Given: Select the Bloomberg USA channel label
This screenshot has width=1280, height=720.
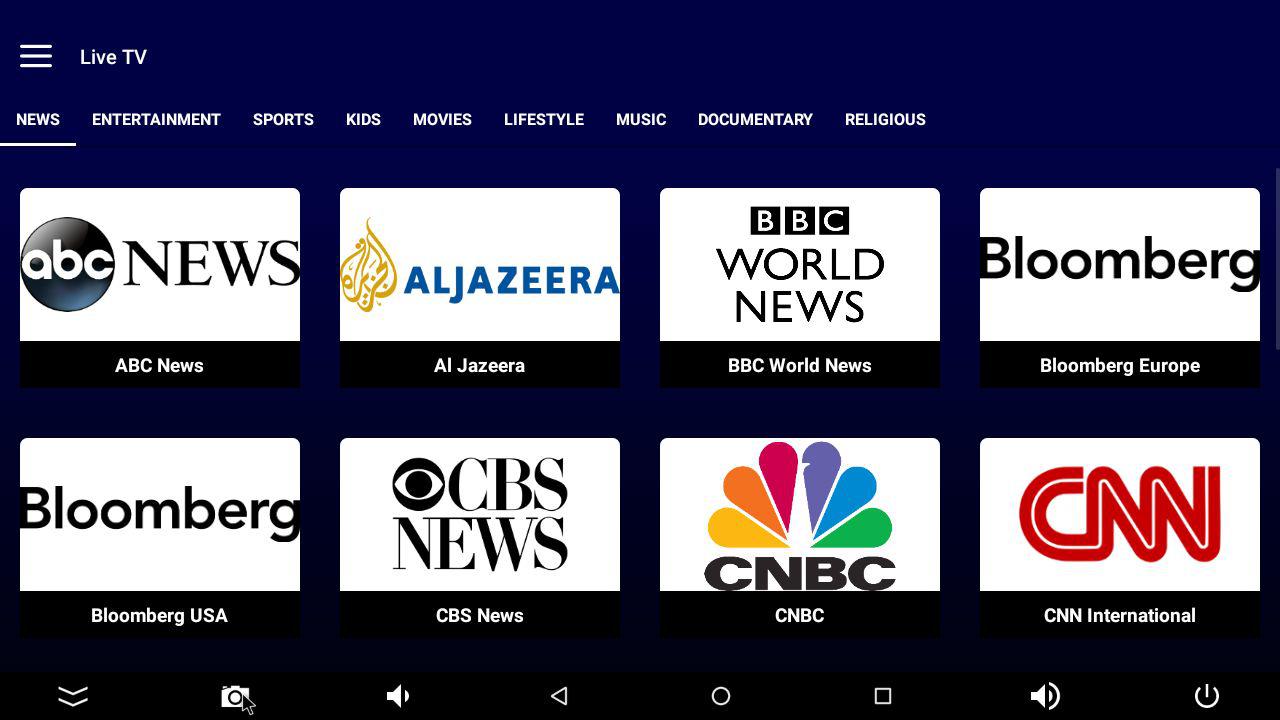Looking at the screenshot, I should 159,615.
